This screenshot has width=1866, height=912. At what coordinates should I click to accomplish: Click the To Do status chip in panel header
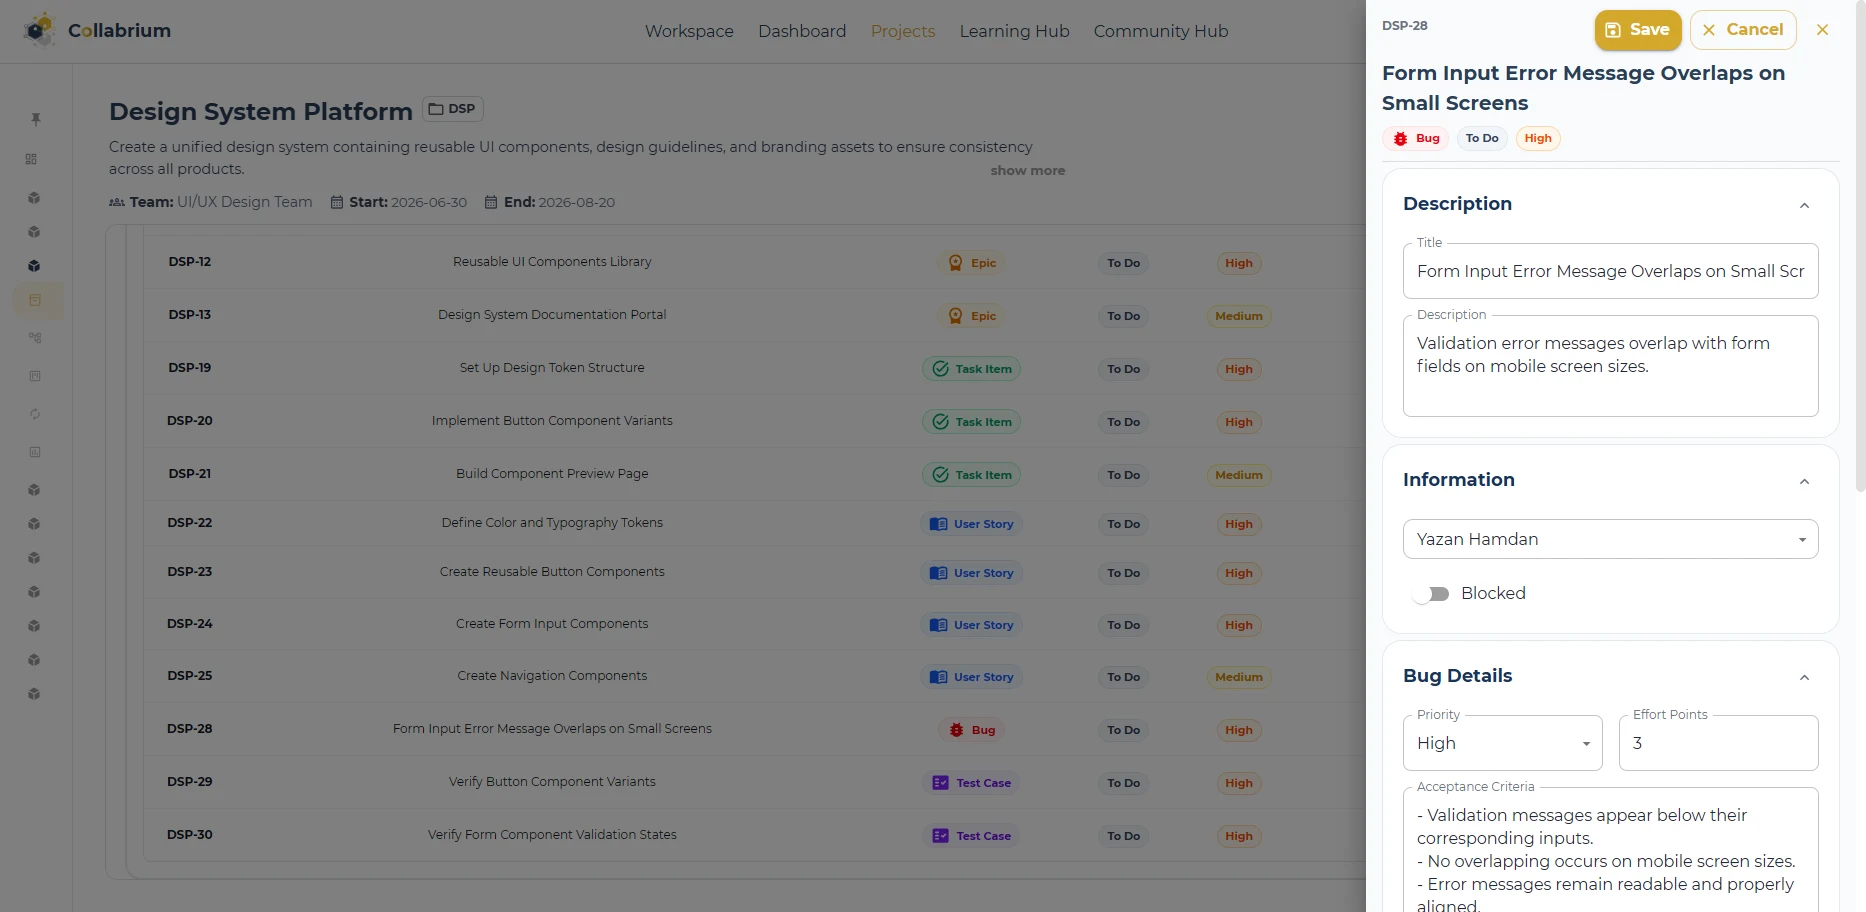tap(1482, 139)
